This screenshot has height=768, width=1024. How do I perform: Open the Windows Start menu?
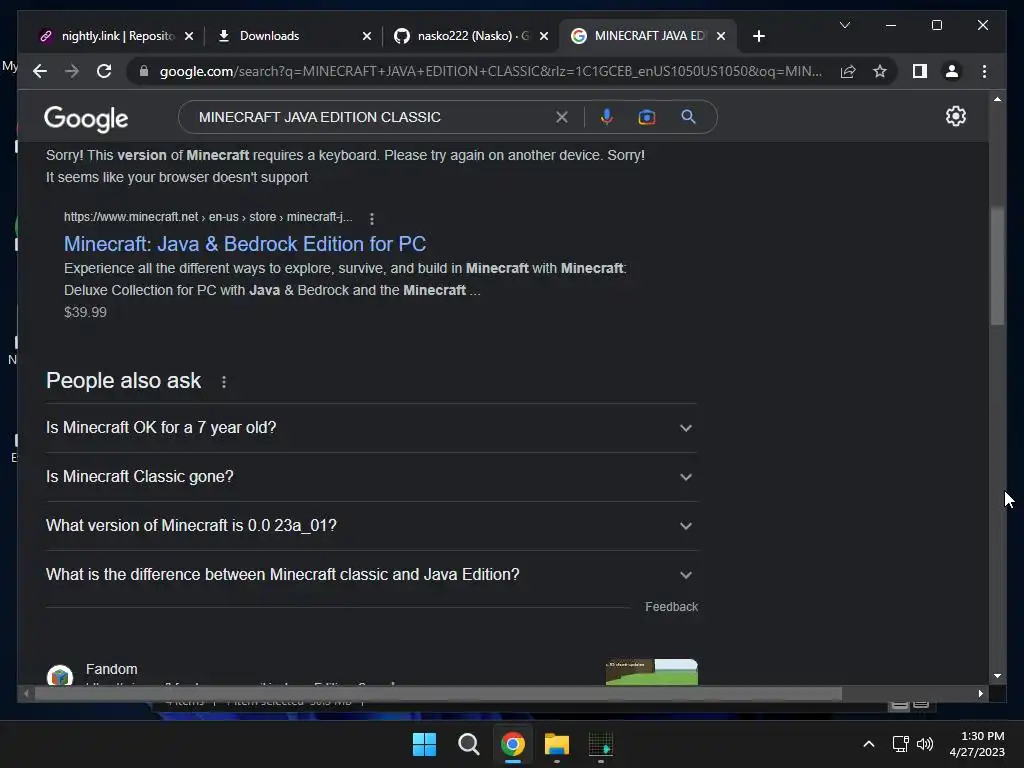(x=424, y=744)
